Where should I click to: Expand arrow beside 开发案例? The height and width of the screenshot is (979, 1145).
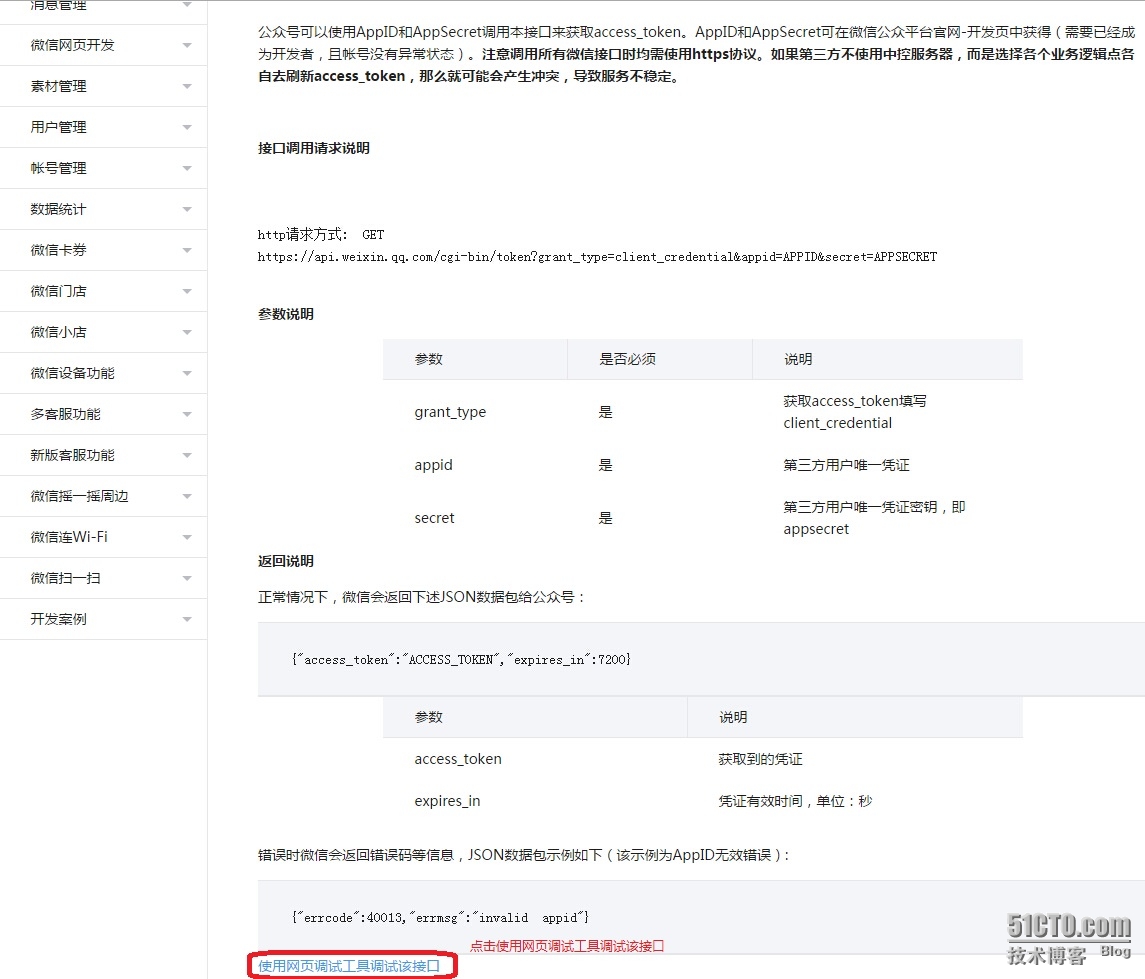pyautogui.click(x=187, y=619)
